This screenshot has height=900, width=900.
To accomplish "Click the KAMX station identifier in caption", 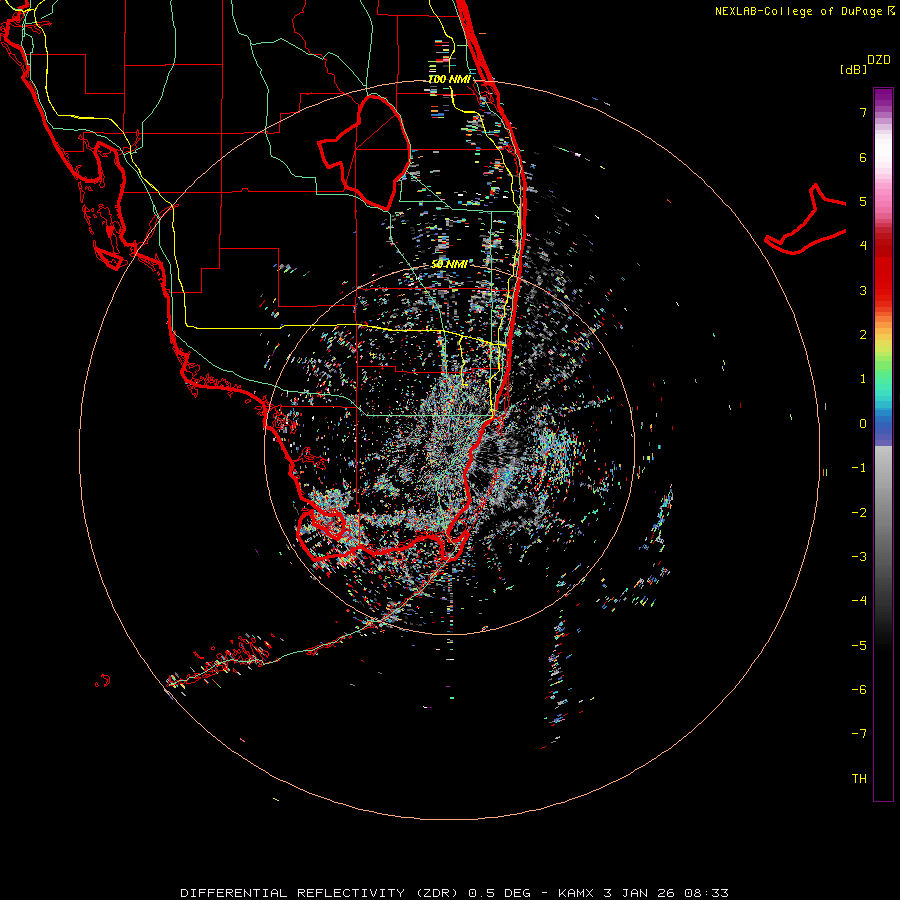I will pyautogui.click(x=577, y=893).
